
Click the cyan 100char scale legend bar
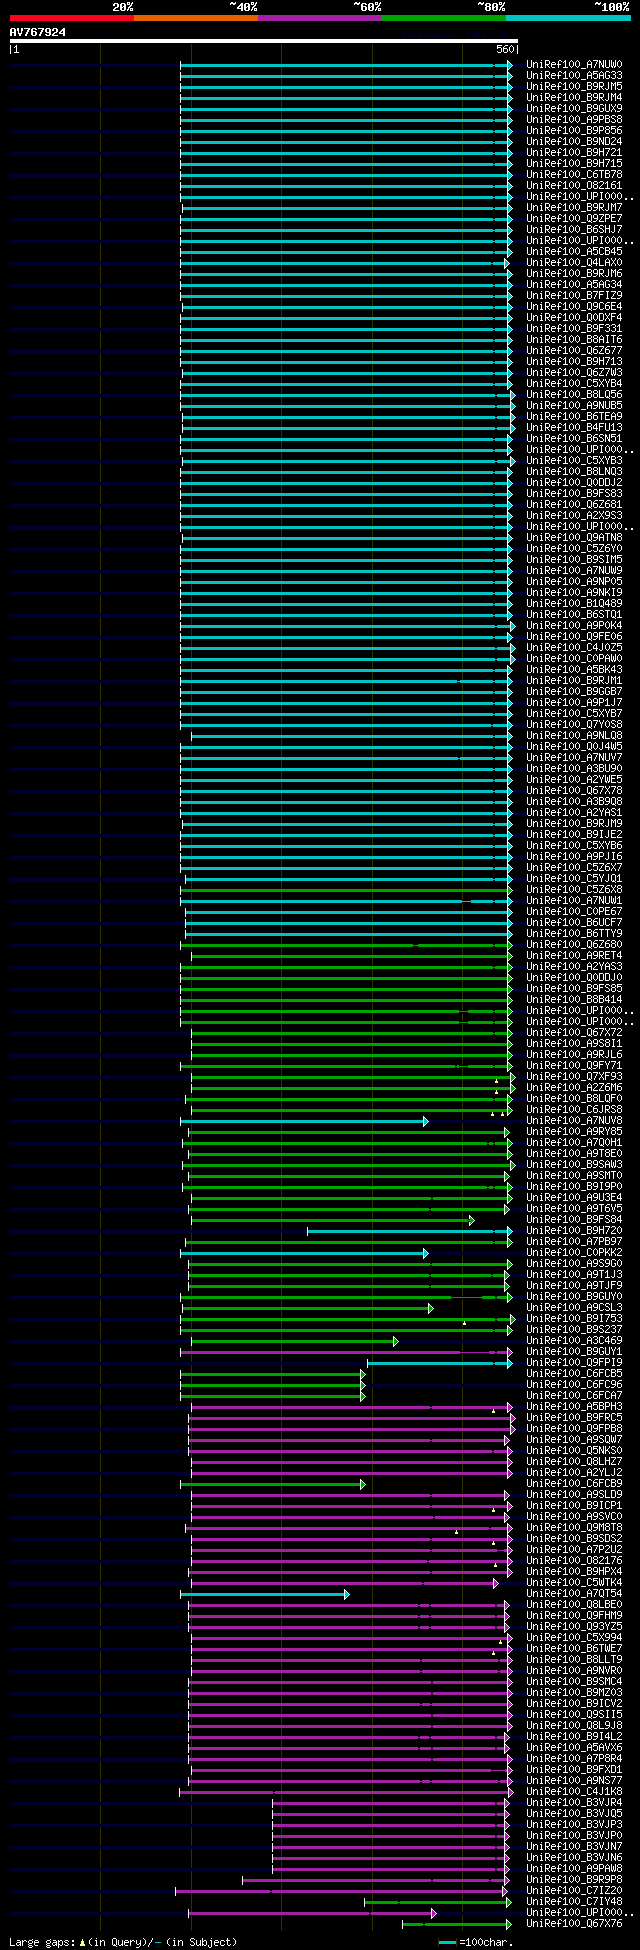pos(447,1942)
